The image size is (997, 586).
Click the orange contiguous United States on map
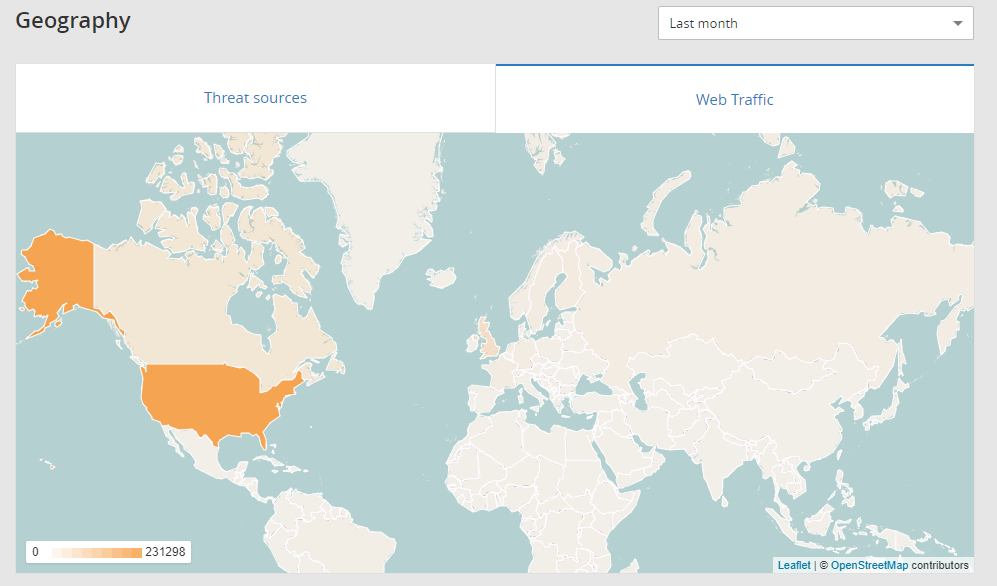(x=210, y=400)
